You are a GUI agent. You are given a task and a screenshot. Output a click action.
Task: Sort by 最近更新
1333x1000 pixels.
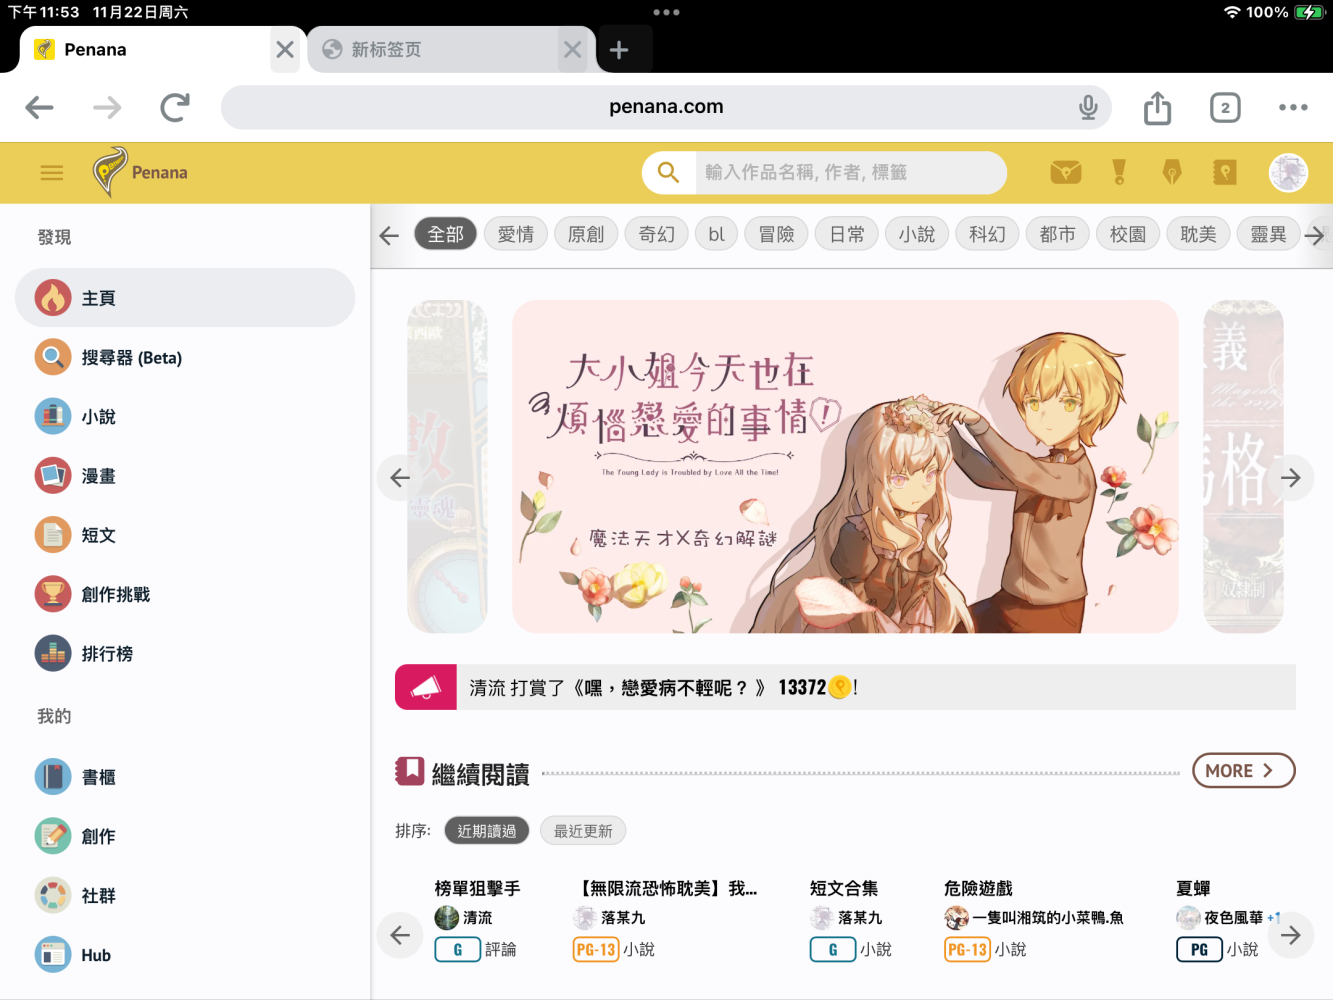tap(583, 831)
